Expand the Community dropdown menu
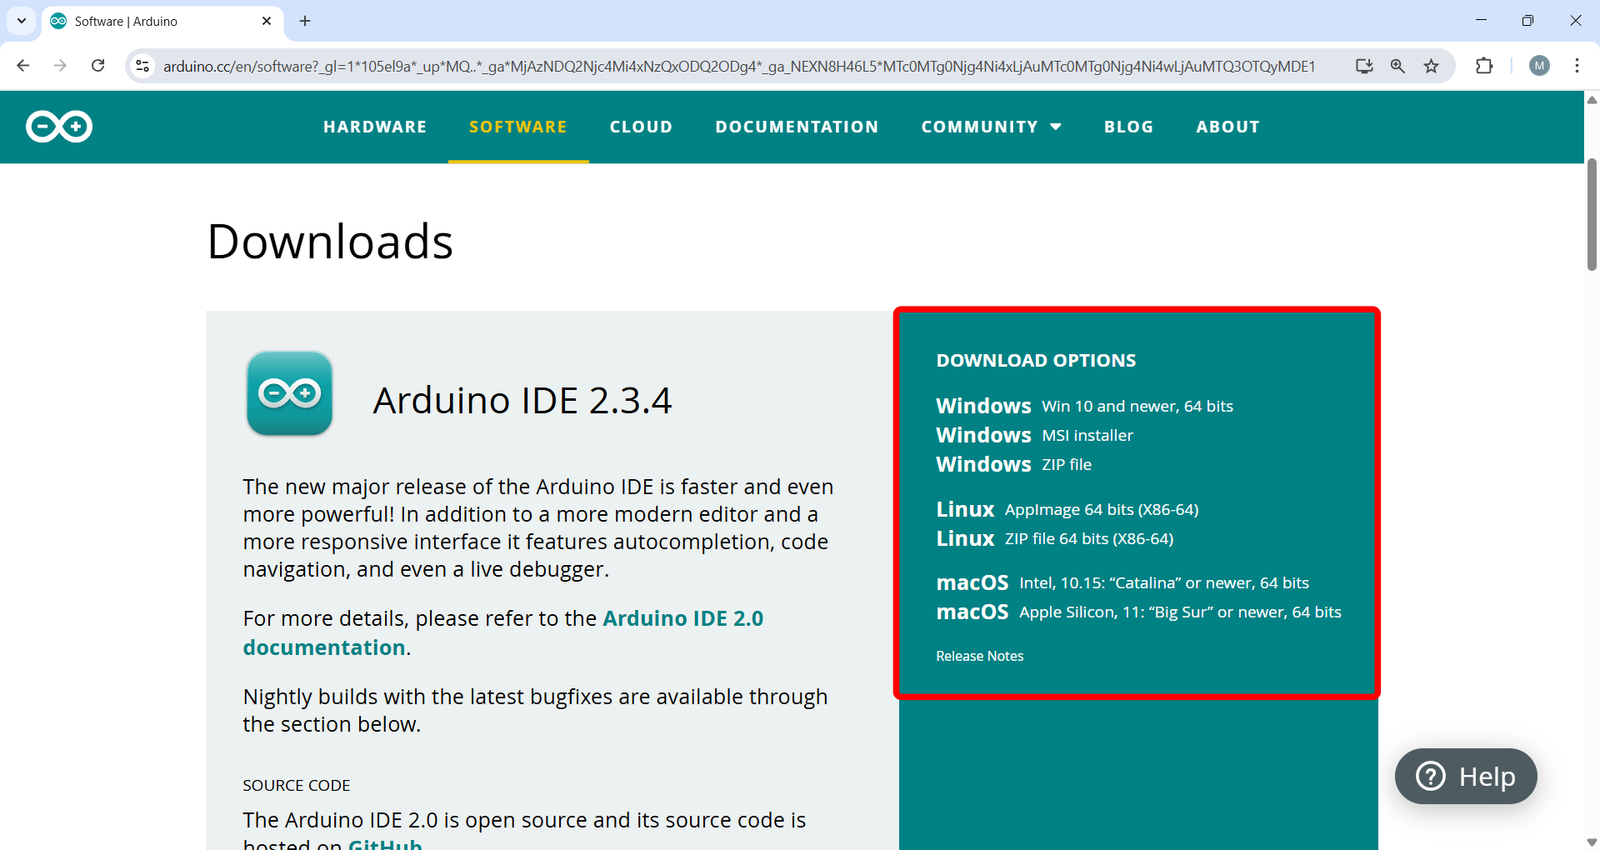1600x850 pixels. coord(991,127)
